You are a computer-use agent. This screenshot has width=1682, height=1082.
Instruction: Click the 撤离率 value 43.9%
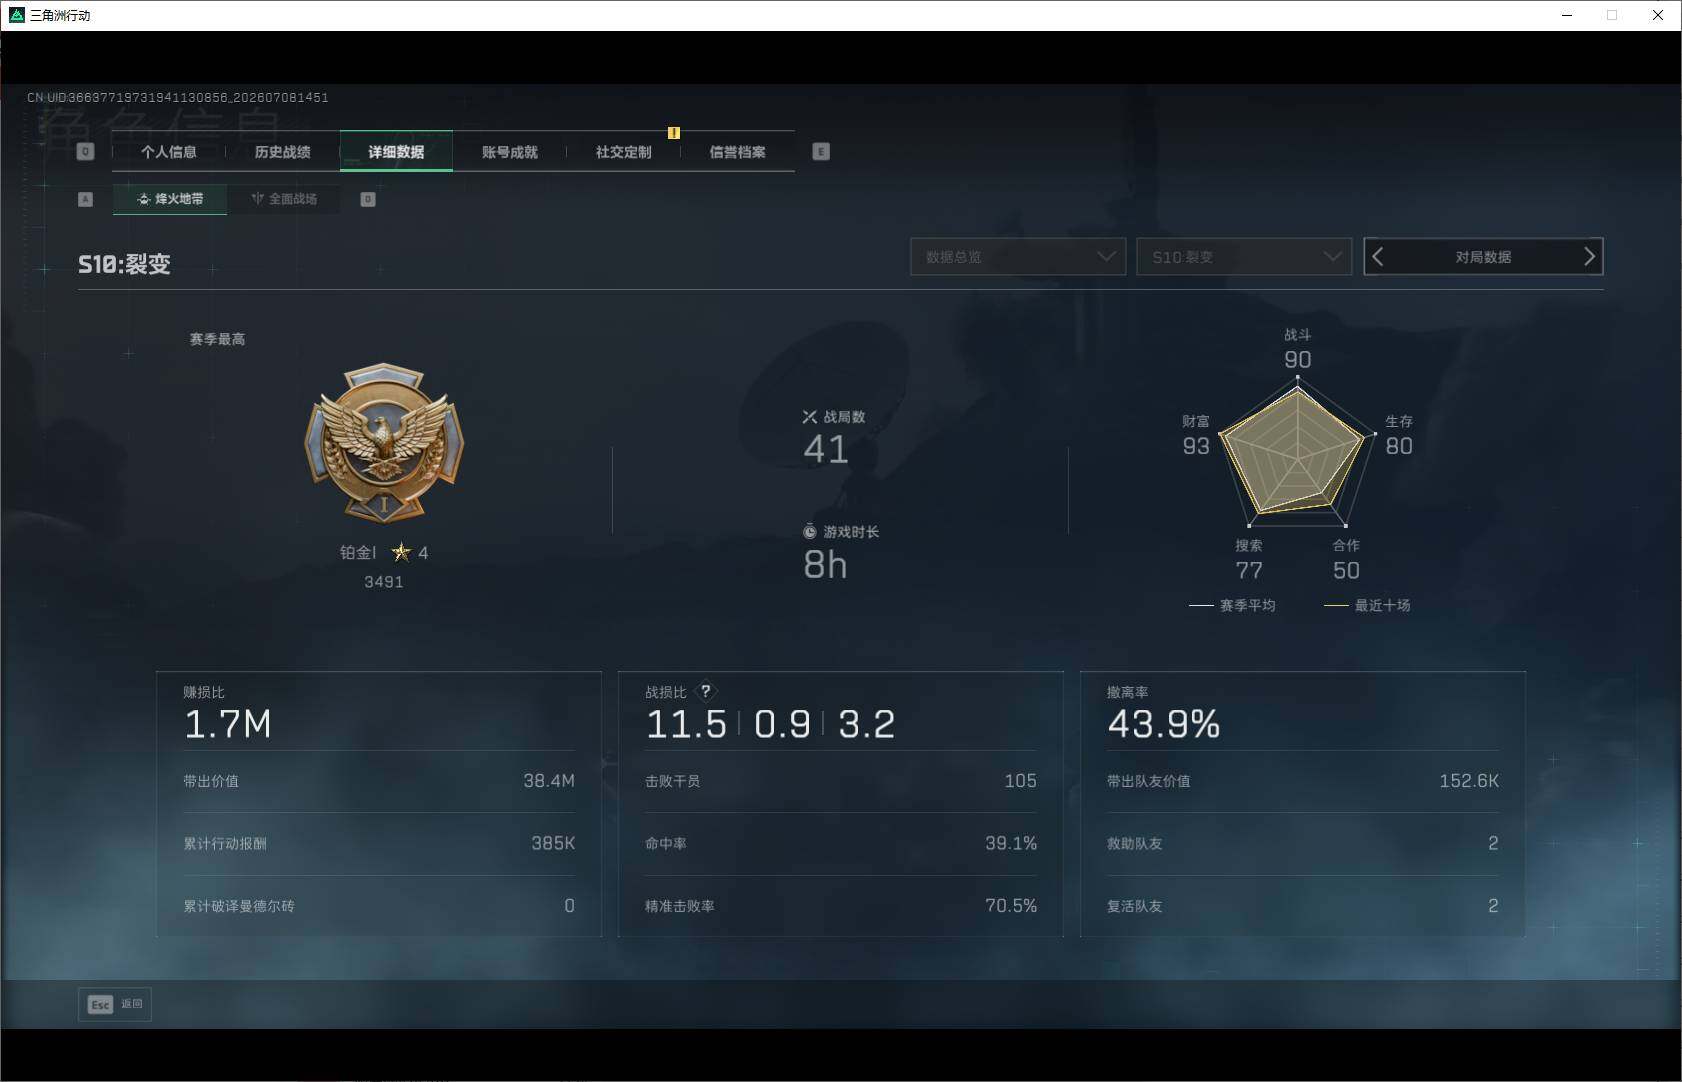pos(1164,724)
